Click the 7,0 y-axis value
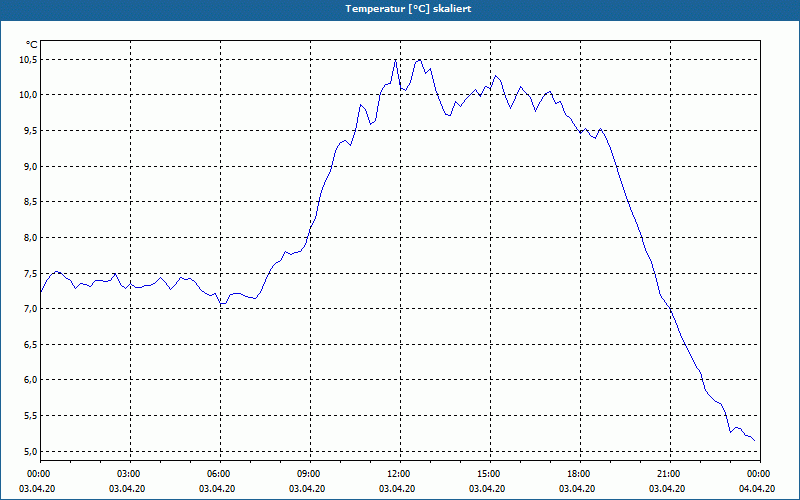The width and height of the screenshot is (800, 500). pyautogui.click(x=30, y=309)
